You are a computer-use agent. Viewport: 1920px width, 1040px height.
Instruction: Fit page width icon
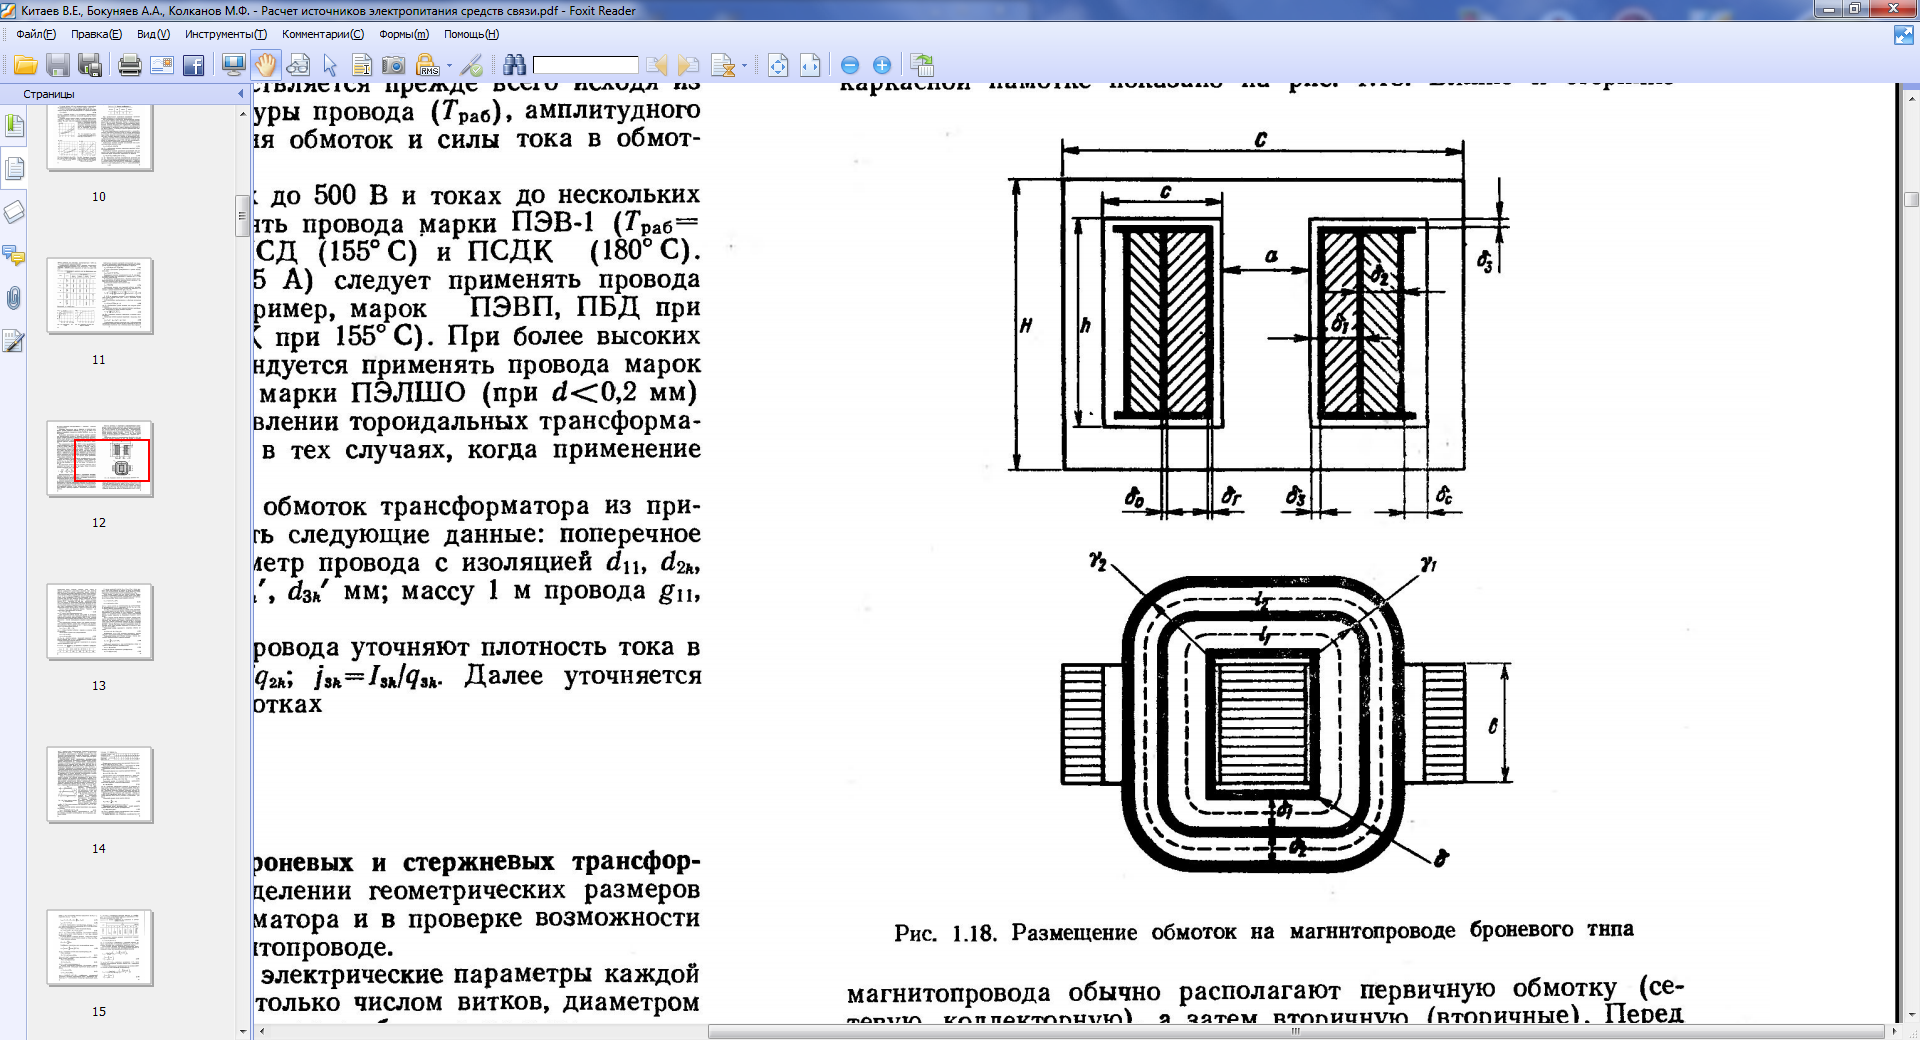[x=810, y=66]
